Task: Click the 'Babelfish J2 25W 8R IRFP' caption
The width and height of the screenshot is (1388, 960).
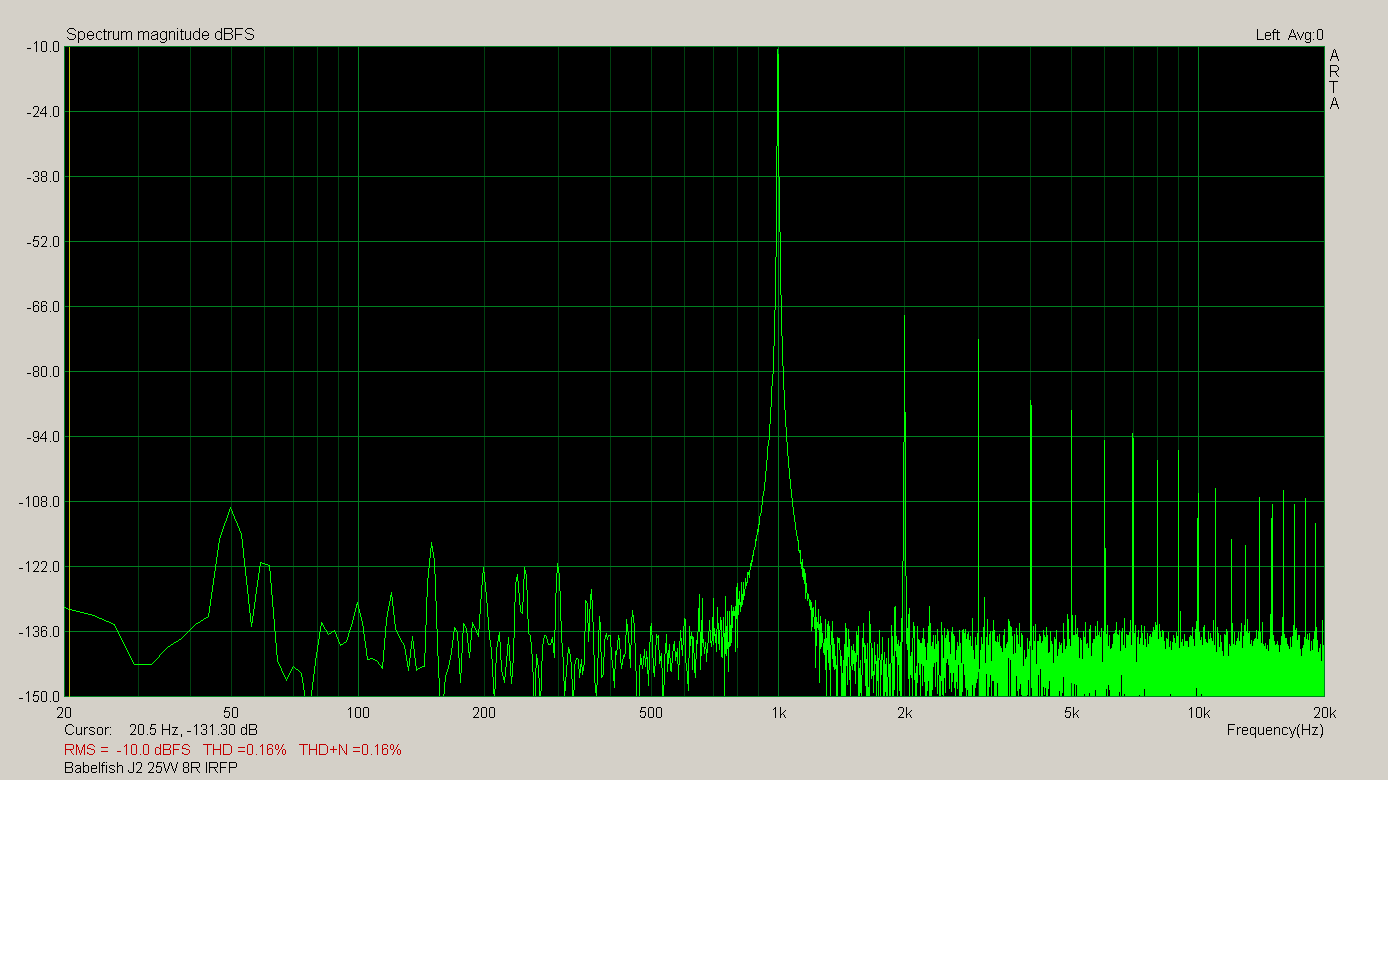Action: click(151, 768)
